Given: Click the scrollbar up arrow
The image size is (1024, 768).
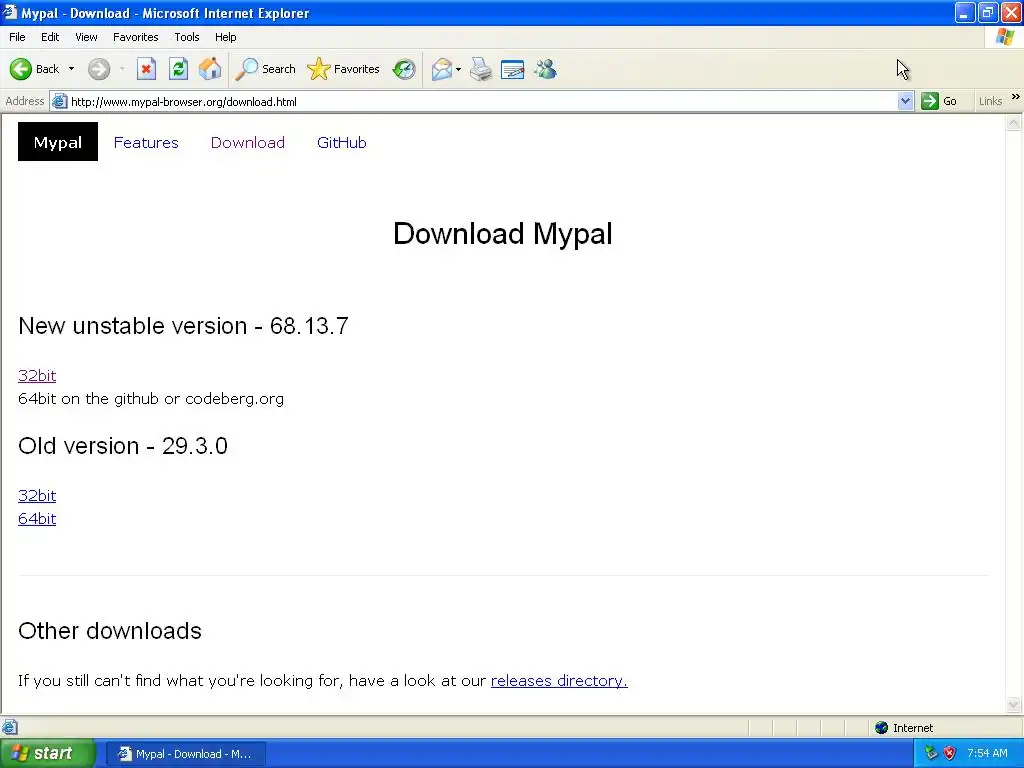Looking at the screenshot, I should (x=1014, y=122).
